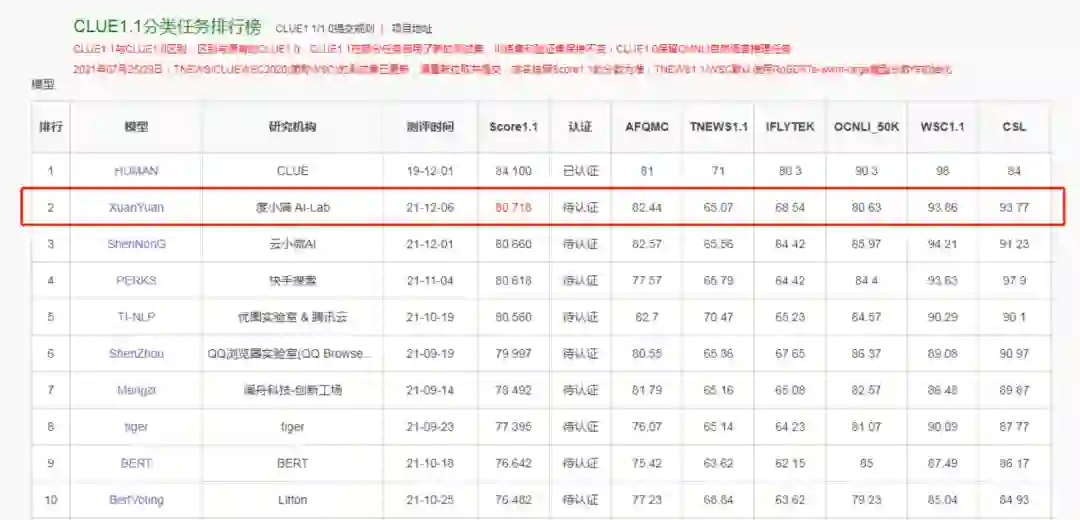
Task: Select HUMAN's score 84.100
Action: pos(514,171)
